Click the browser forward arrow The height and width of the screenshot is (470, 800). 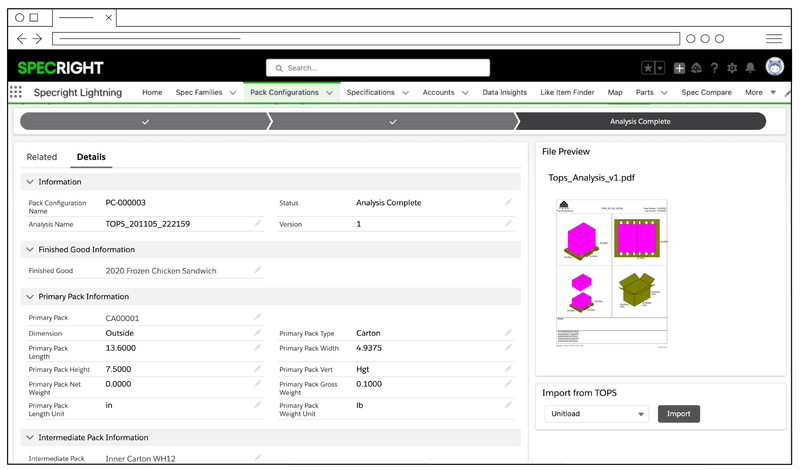[x=37, y=39]
